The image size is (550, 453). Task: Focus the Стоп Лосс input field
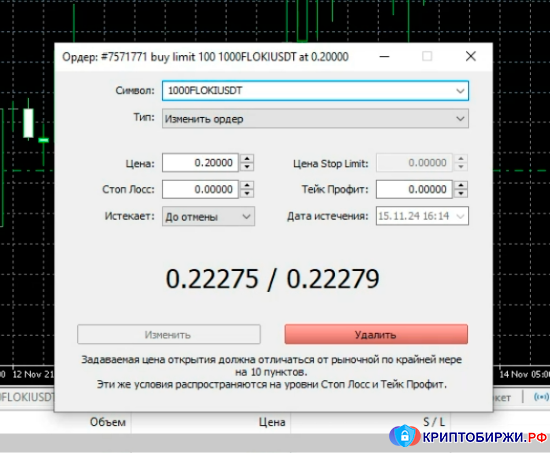(200, 189)
